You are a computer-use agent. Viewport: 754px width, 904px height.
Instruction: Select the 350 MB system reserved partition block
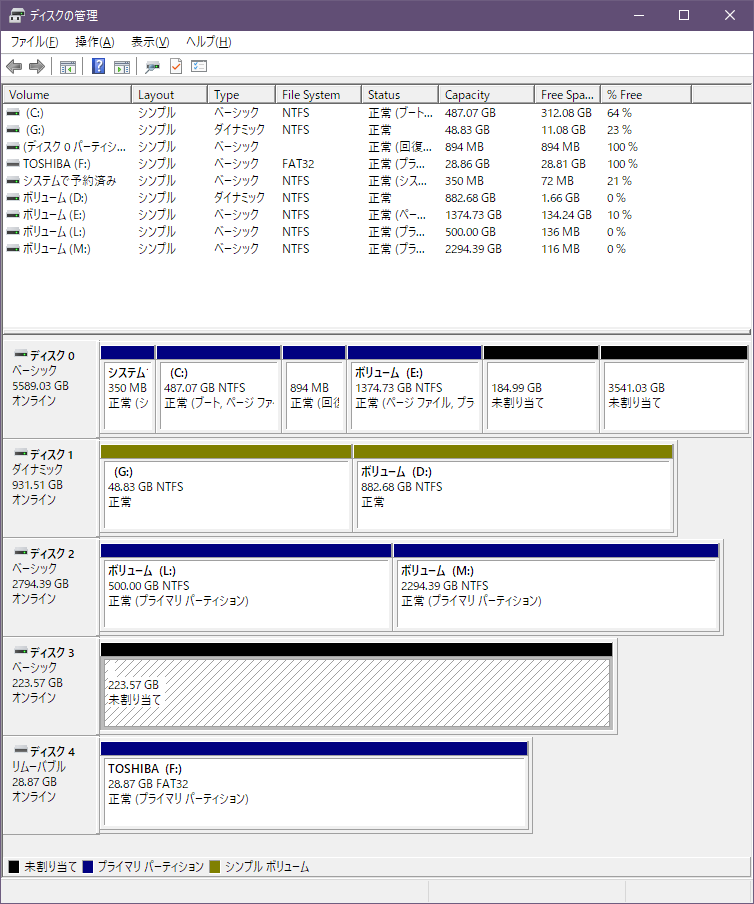point(128,389)
